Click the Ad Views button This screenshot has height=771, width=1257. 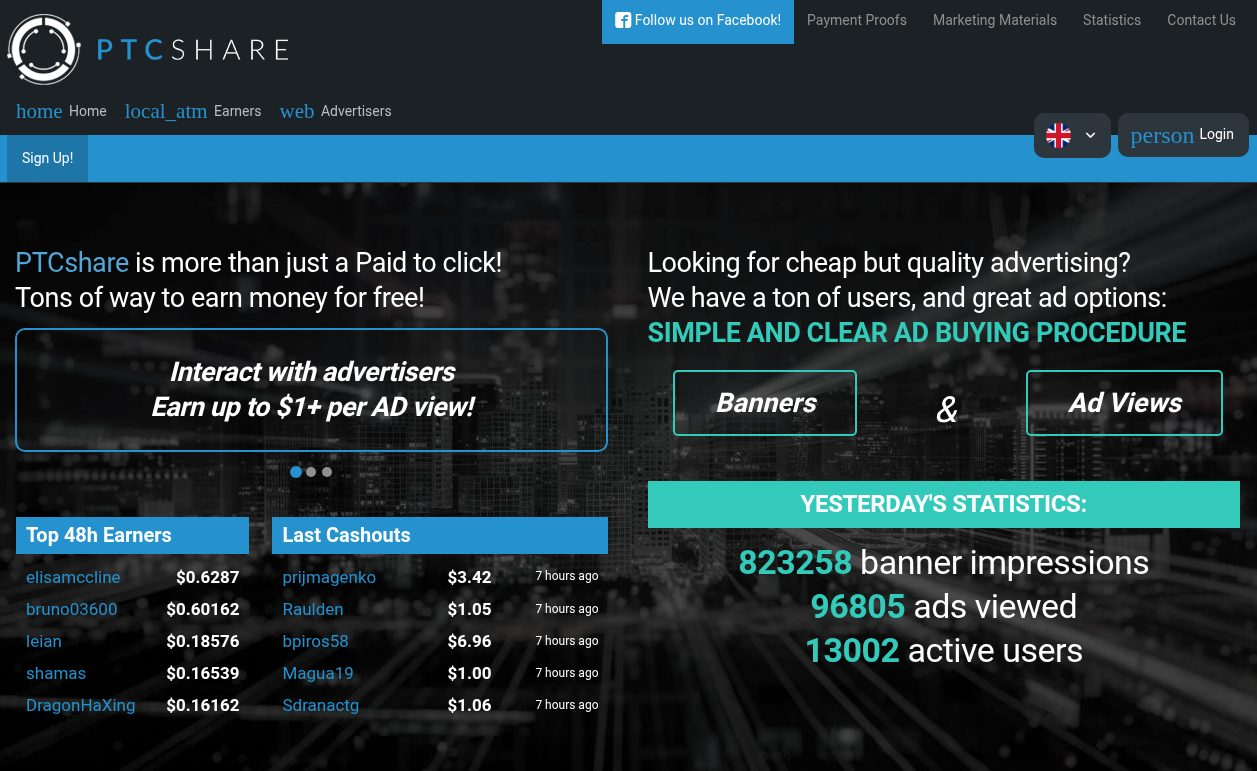1124,403
